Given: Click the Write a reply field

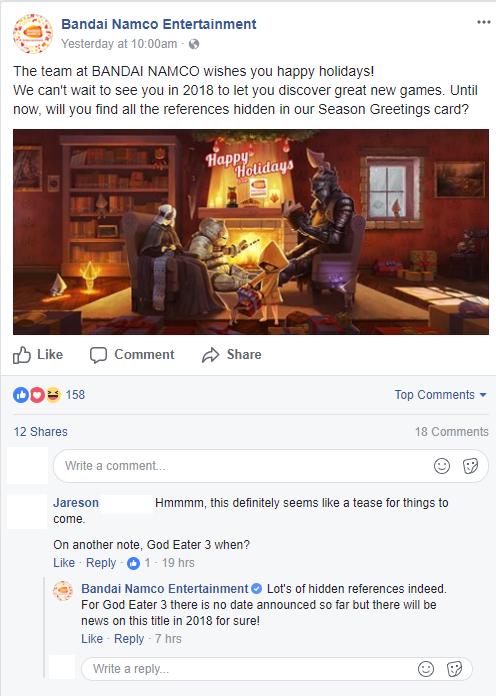Looking at the screenshot, I should click(x=277, y=669).
